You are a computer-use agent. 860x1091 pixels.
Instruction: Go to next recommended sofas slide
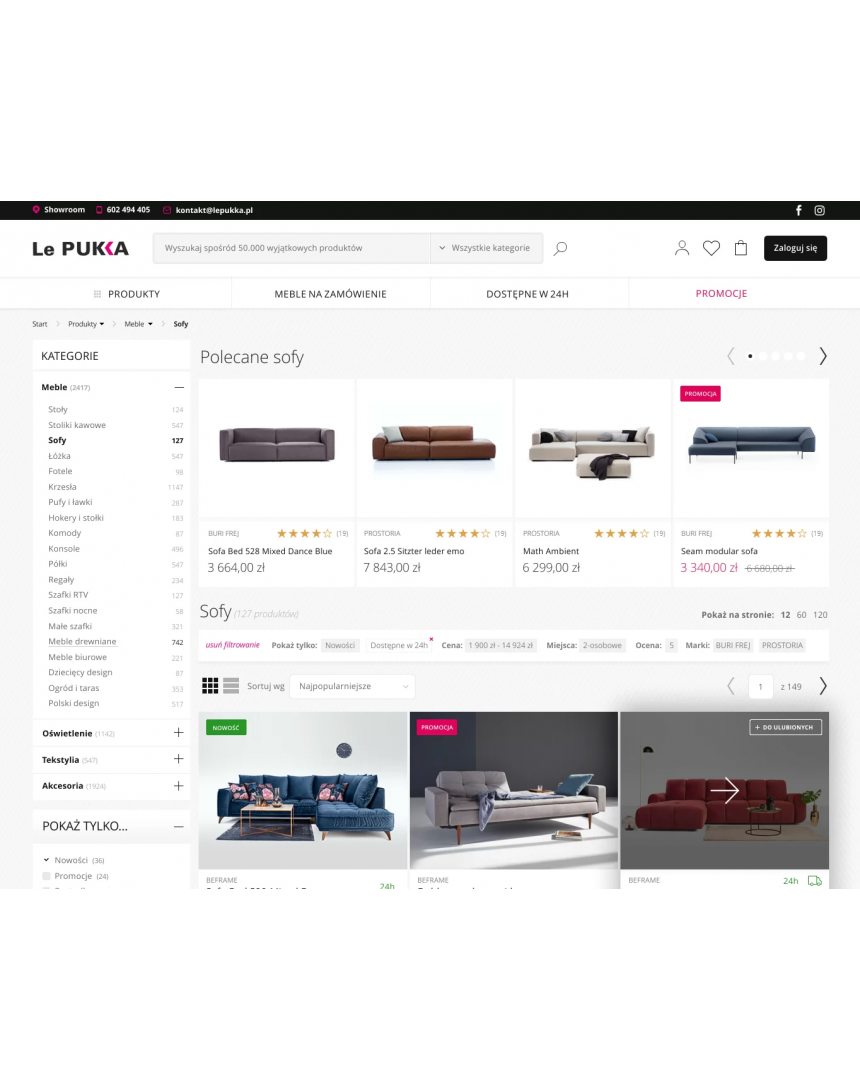[823, 356]
